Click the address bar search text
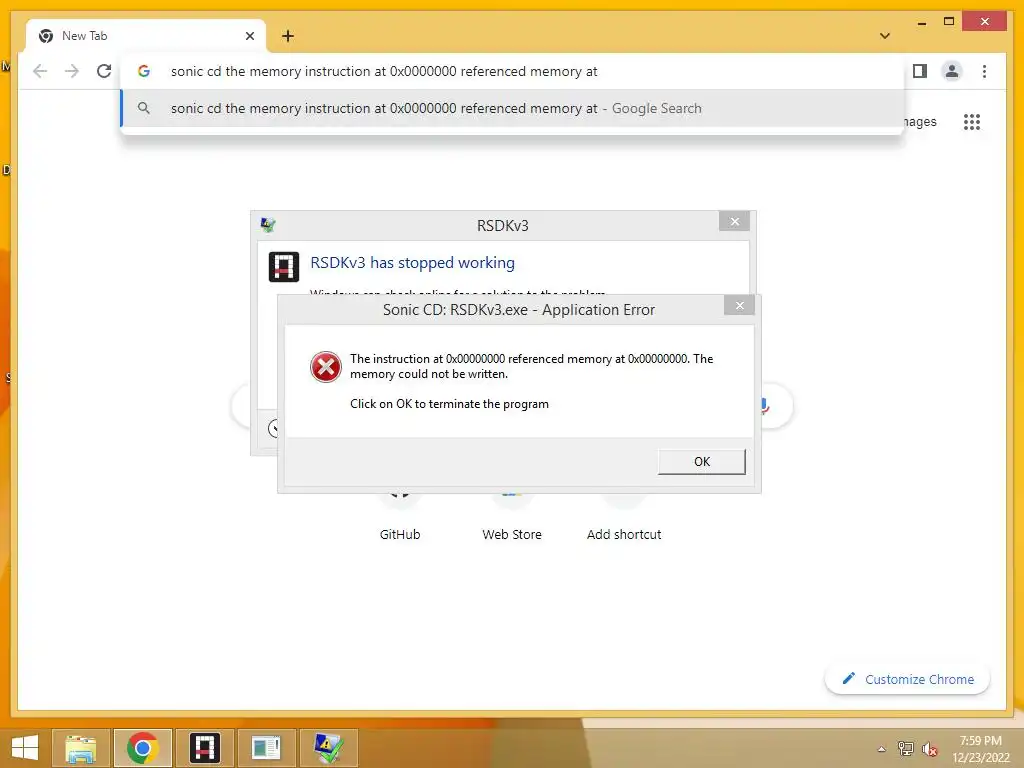This screenshot has height=768, width=1024. coord(384,71)
